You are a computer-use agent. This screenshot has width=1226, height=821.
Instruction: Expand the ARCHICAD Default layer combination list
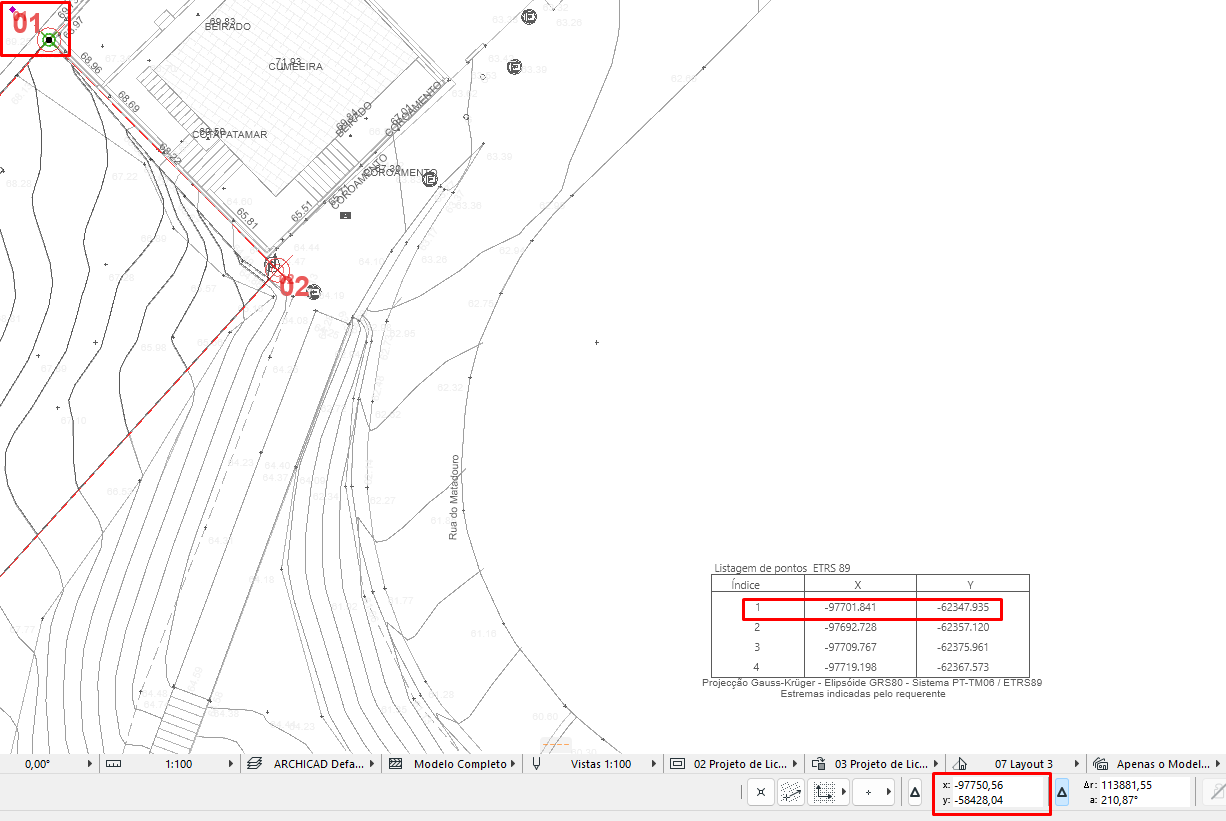point(373,763)
